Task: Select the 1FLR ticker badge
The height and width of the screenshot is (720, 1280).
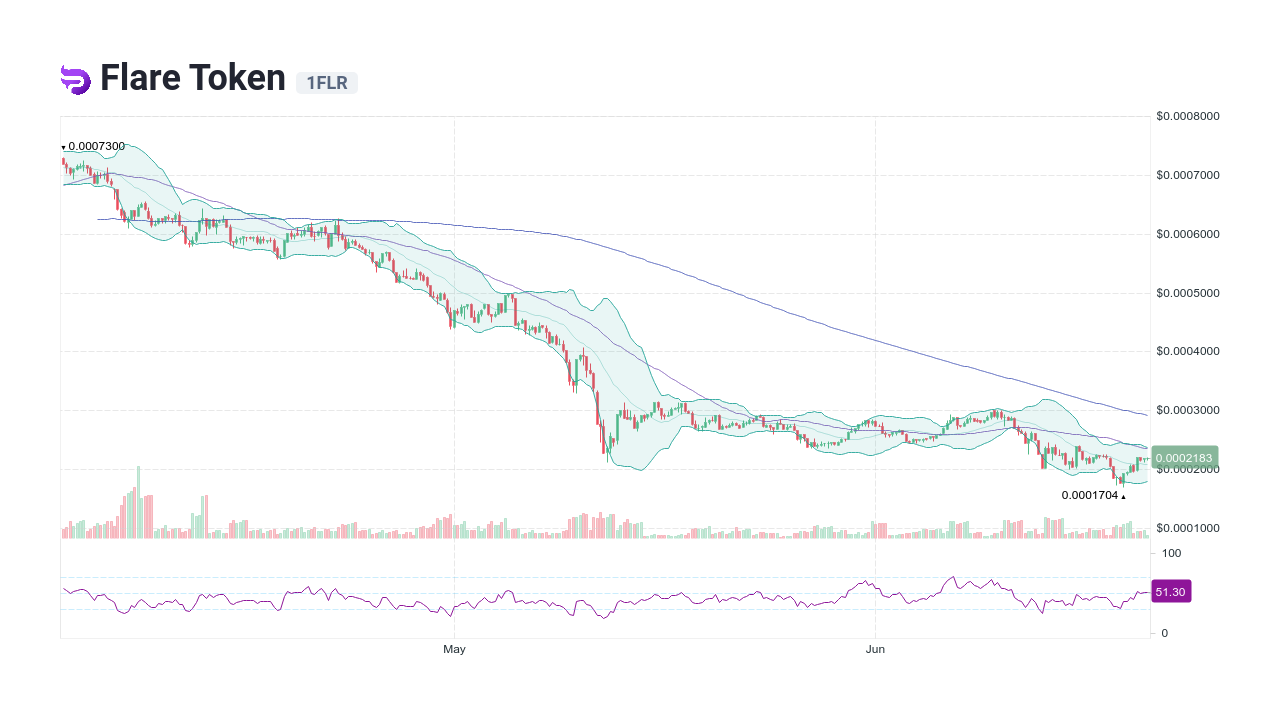Action: pos(327,83)
